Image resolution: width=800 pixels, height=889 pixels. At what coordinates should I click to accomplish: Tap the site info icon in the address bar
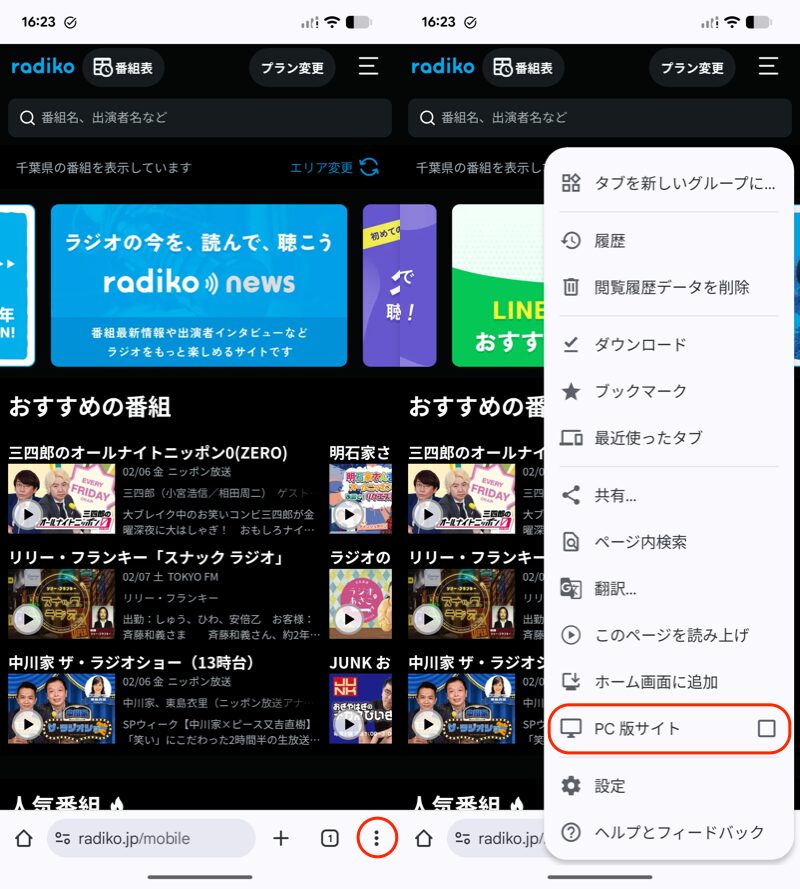coord(62,837)
